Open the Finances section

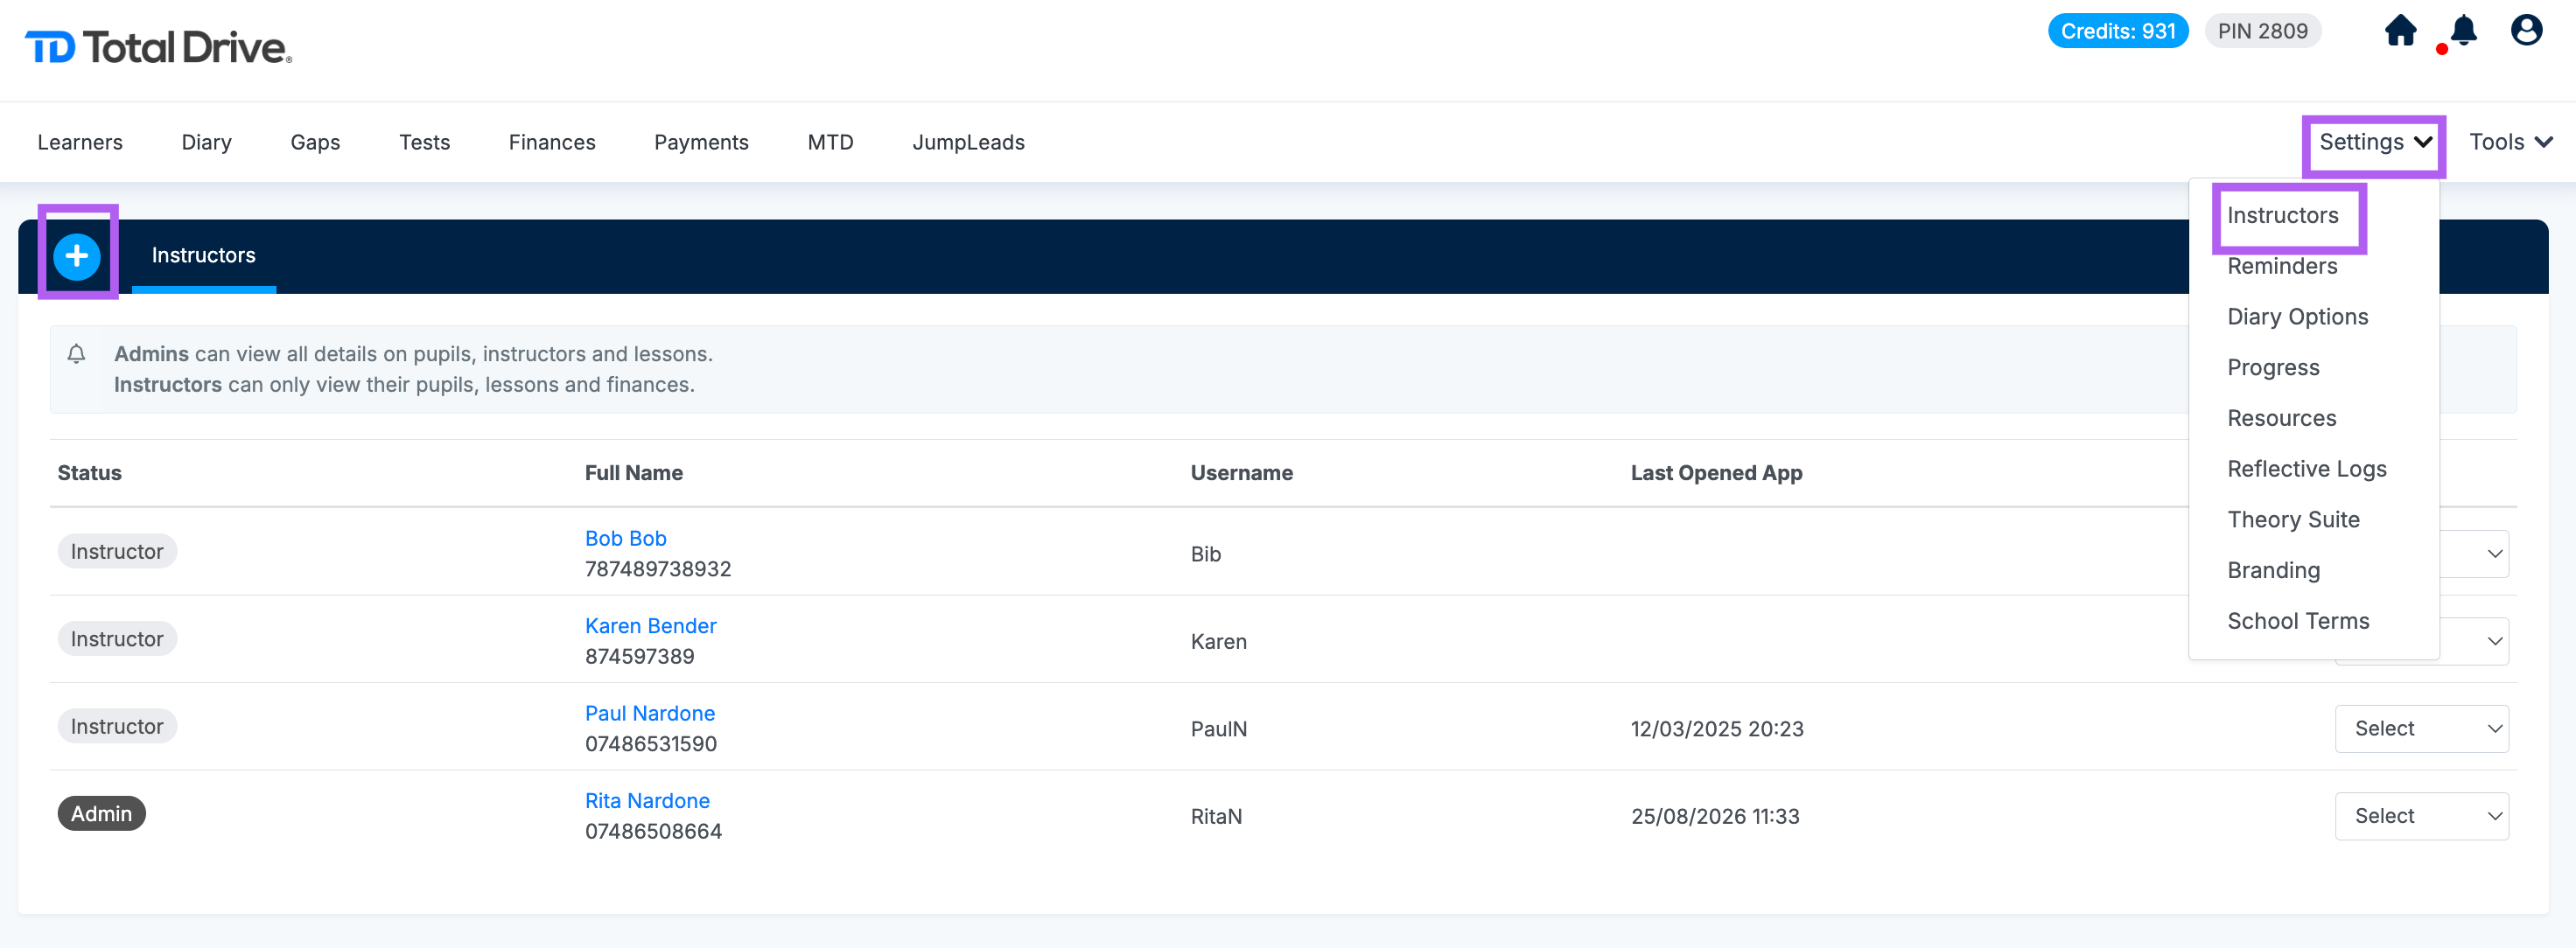point(552,142)
